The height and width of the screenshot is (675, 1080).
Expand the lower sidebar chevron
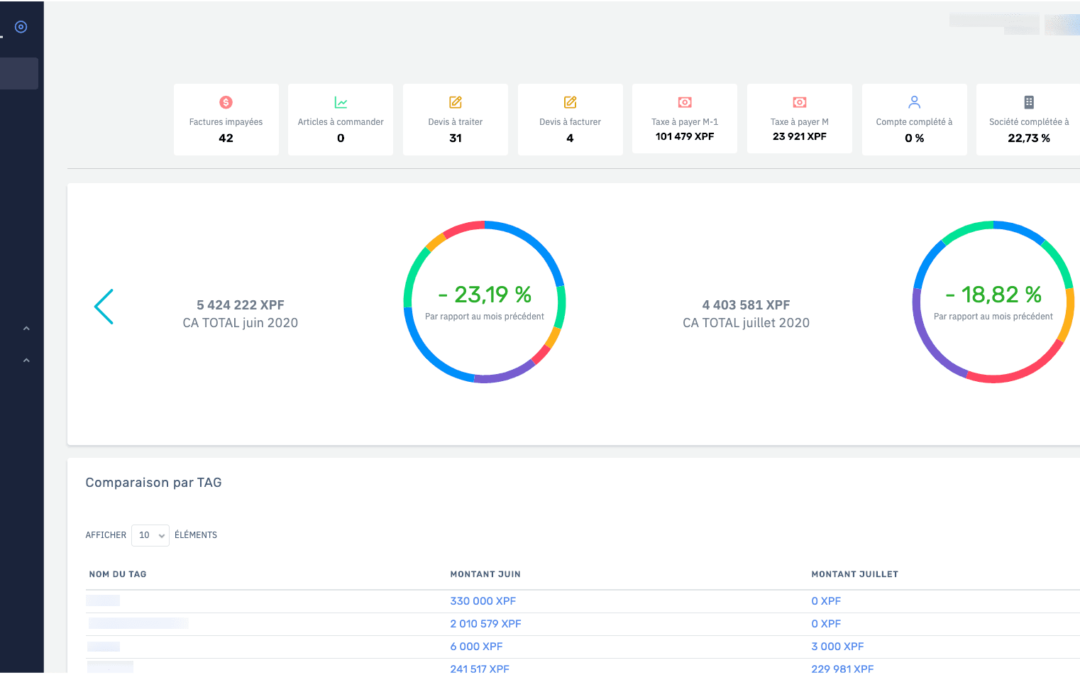[26, 361]
